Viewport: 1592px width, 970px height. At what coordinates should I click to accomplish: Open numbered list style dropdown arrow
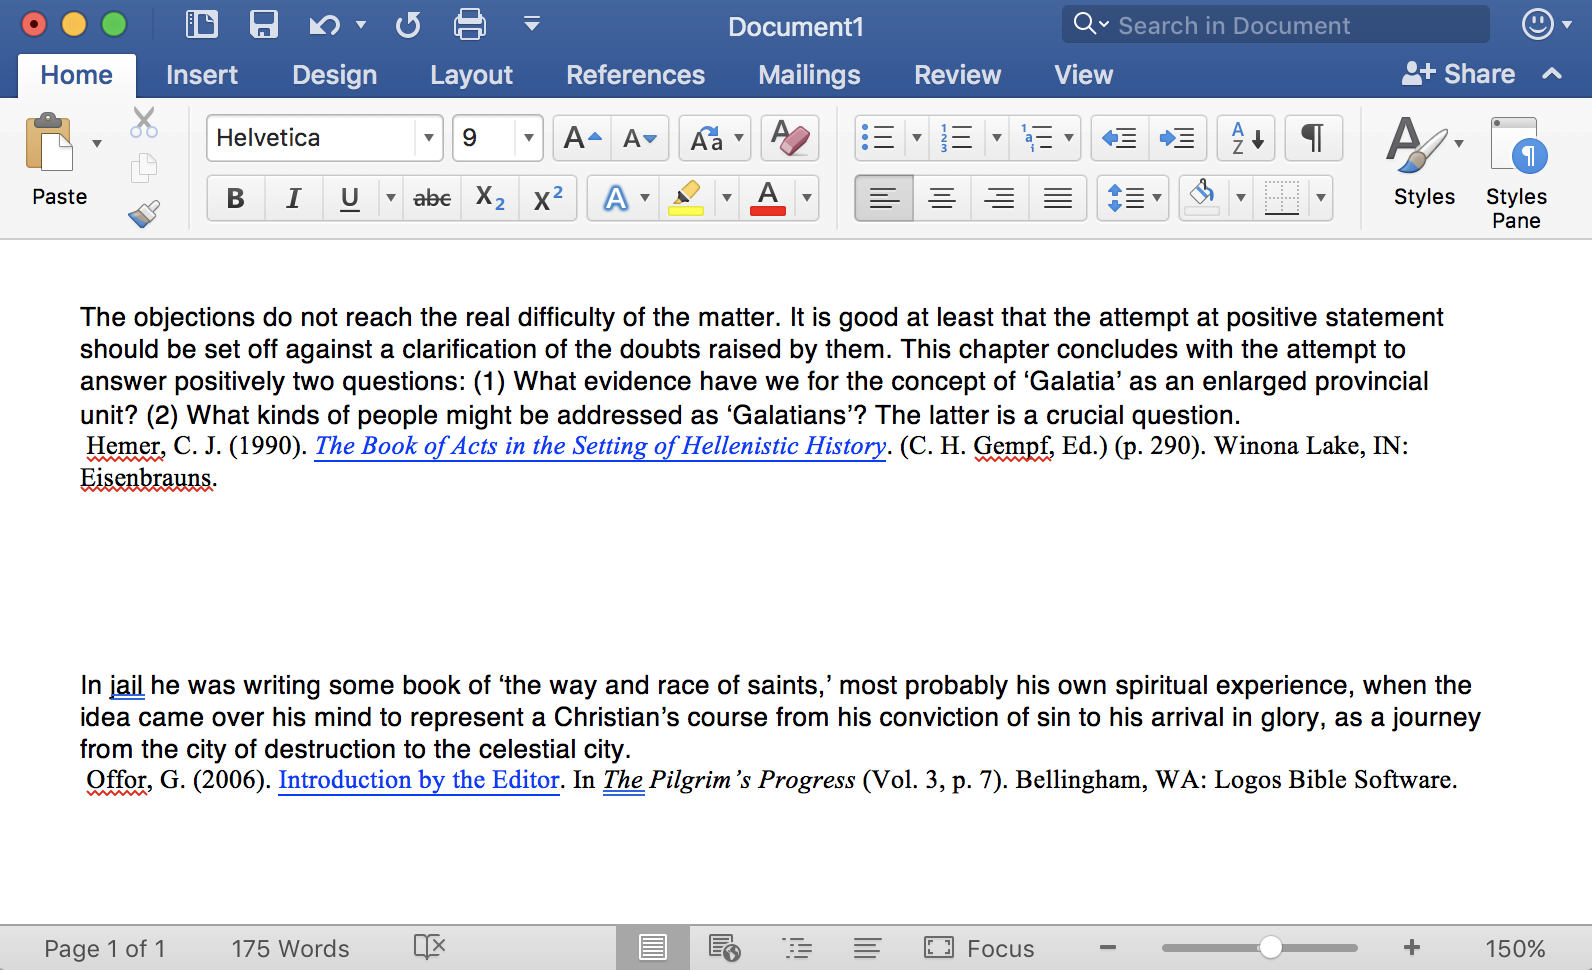click(x=996, y=138)
